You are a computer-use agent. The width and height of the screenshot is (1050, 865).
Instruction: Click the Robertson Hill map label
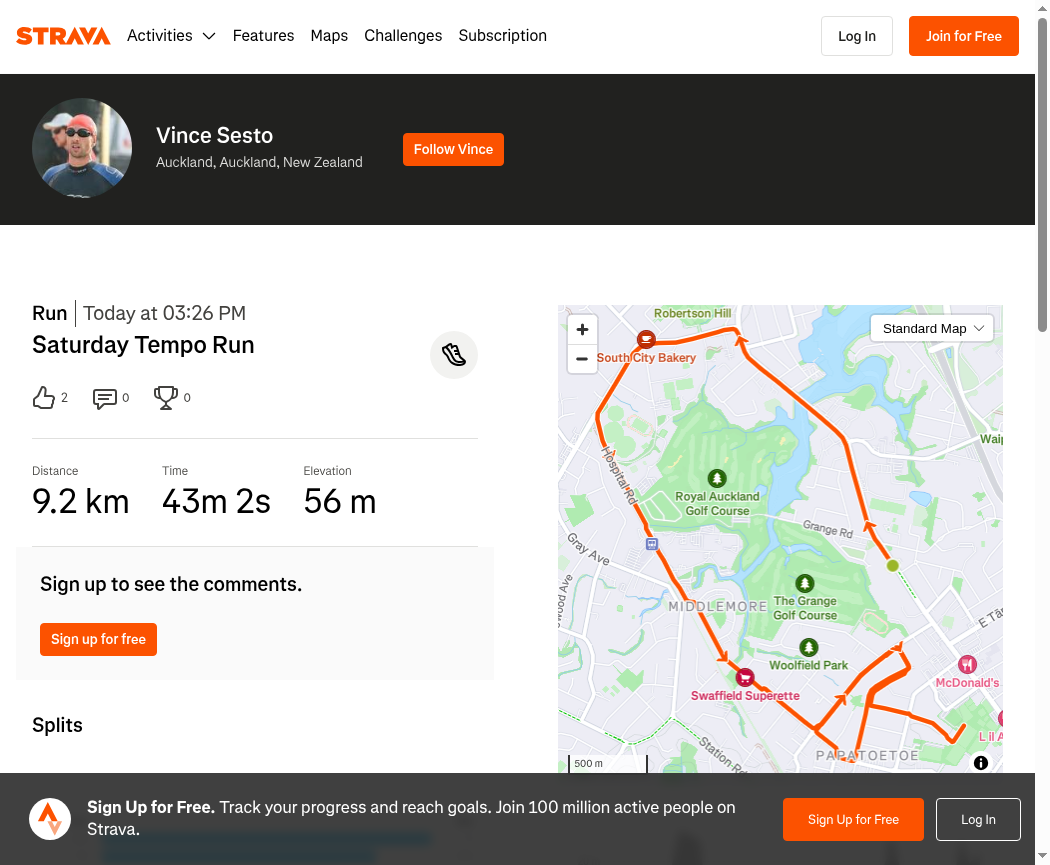point(692,313)
